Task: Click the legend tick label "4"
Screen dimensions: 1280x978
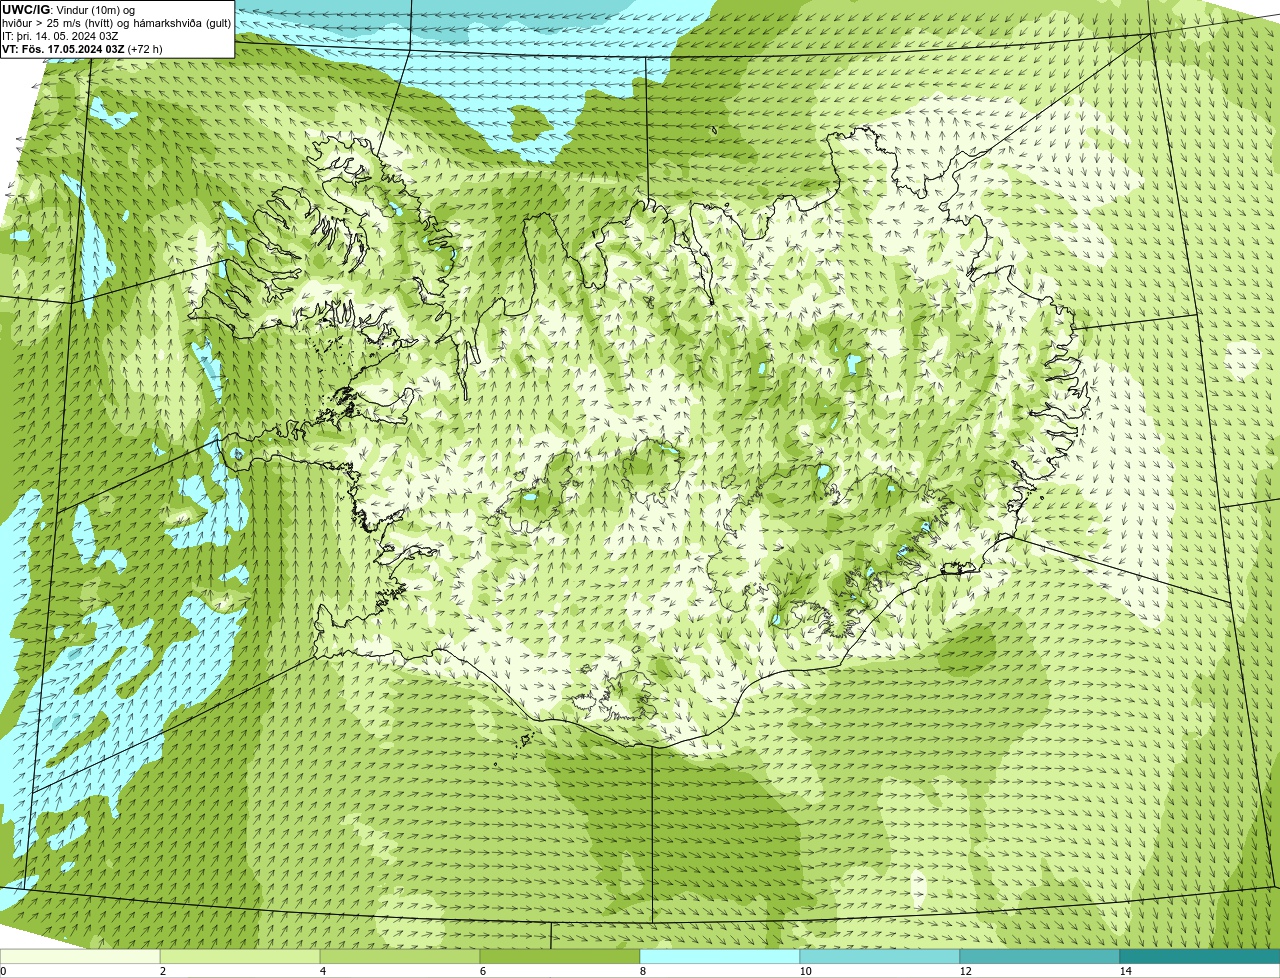Action: tap(322, 971)
